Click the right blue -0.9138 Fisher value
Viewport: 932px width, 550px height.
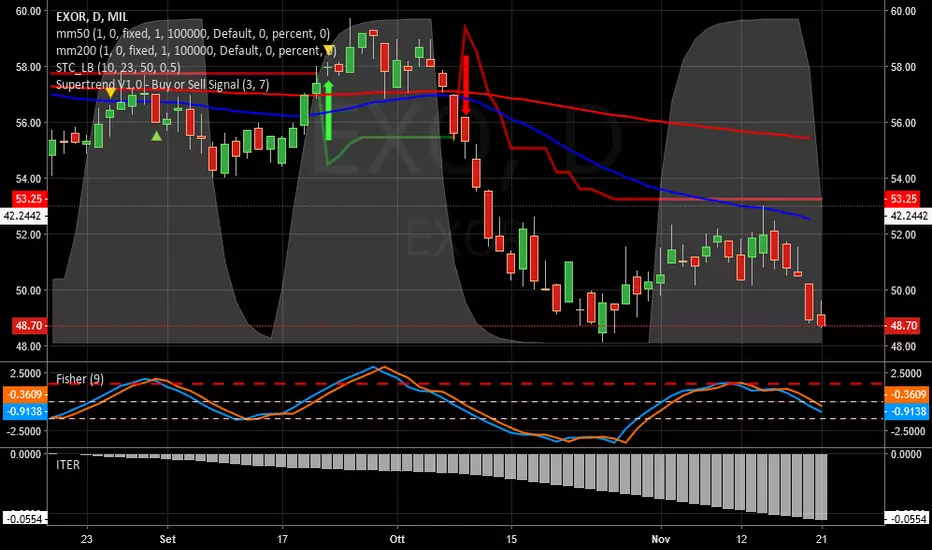(906, 411)
